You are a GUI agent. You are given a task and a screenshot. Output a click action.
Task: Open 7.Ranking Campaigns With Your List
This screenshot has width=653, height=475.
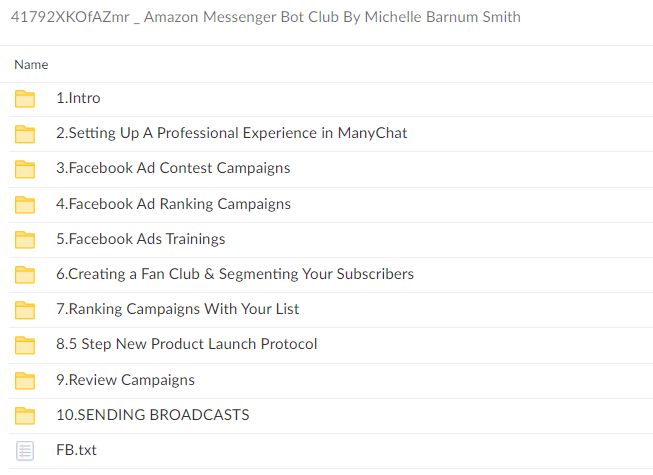pyautogui.click(x=177, y=309)
